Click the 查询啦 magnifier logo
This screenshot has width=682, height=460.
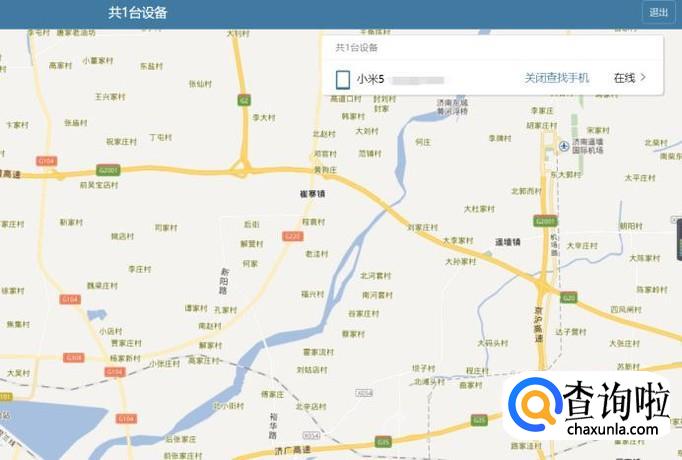click(535, 404)
